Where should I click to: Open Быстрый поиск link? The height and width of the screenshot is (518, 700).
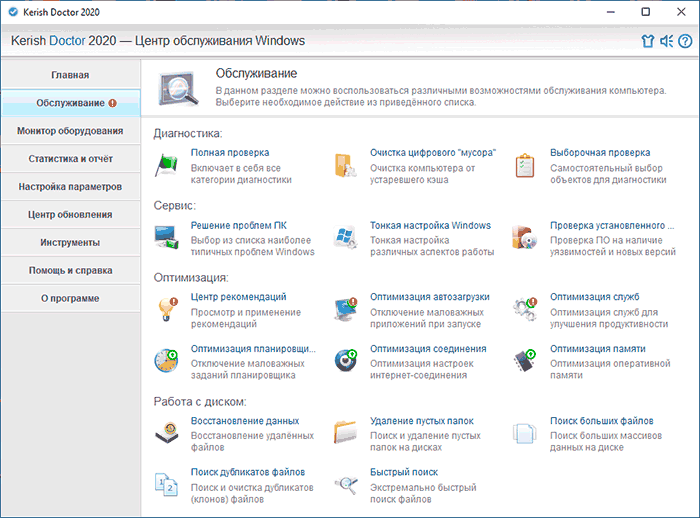coord(404,472)
